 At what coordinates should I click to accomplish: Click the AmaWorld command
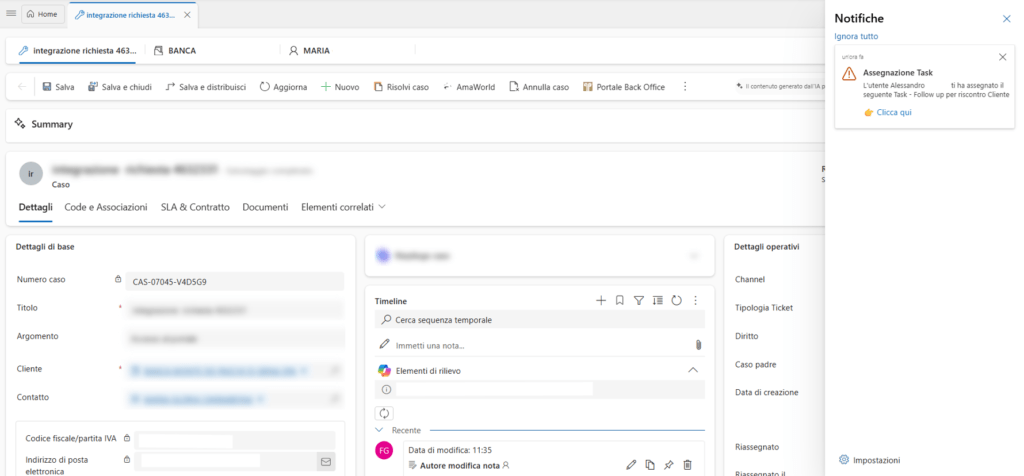tap(469, 87)
